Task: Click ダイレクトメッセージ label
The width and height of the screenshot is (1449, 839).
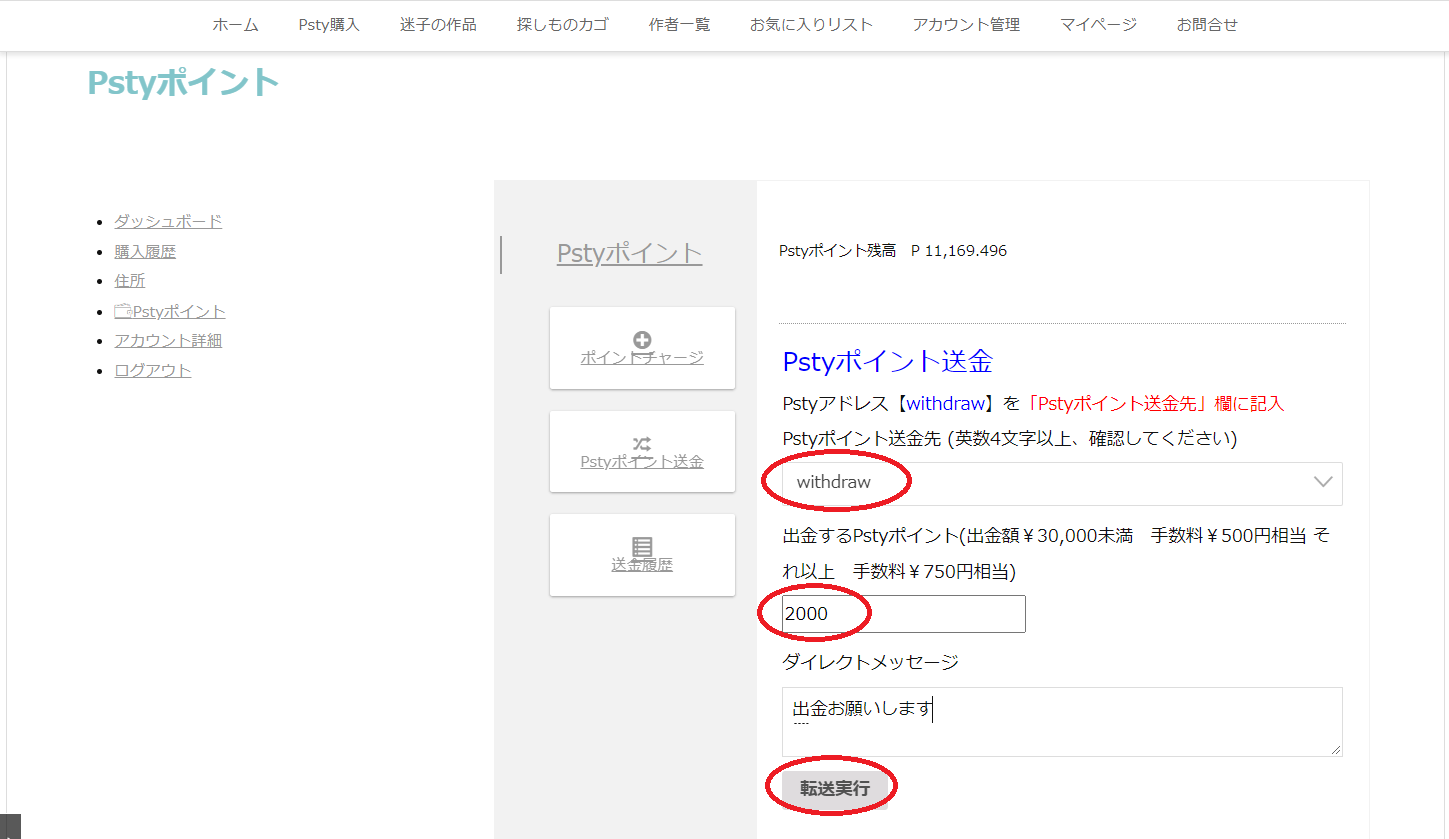Action: point(870,662)
